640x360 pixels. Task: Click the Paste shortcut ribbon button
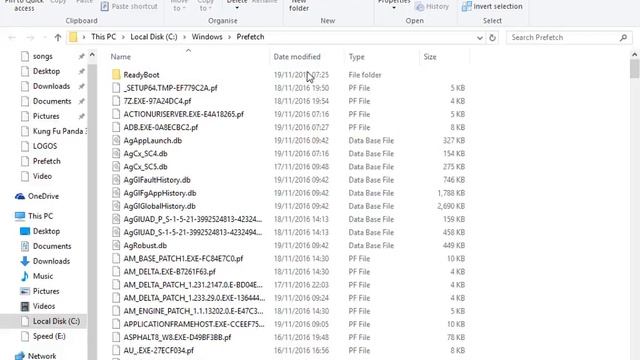(x=129, y=7)
